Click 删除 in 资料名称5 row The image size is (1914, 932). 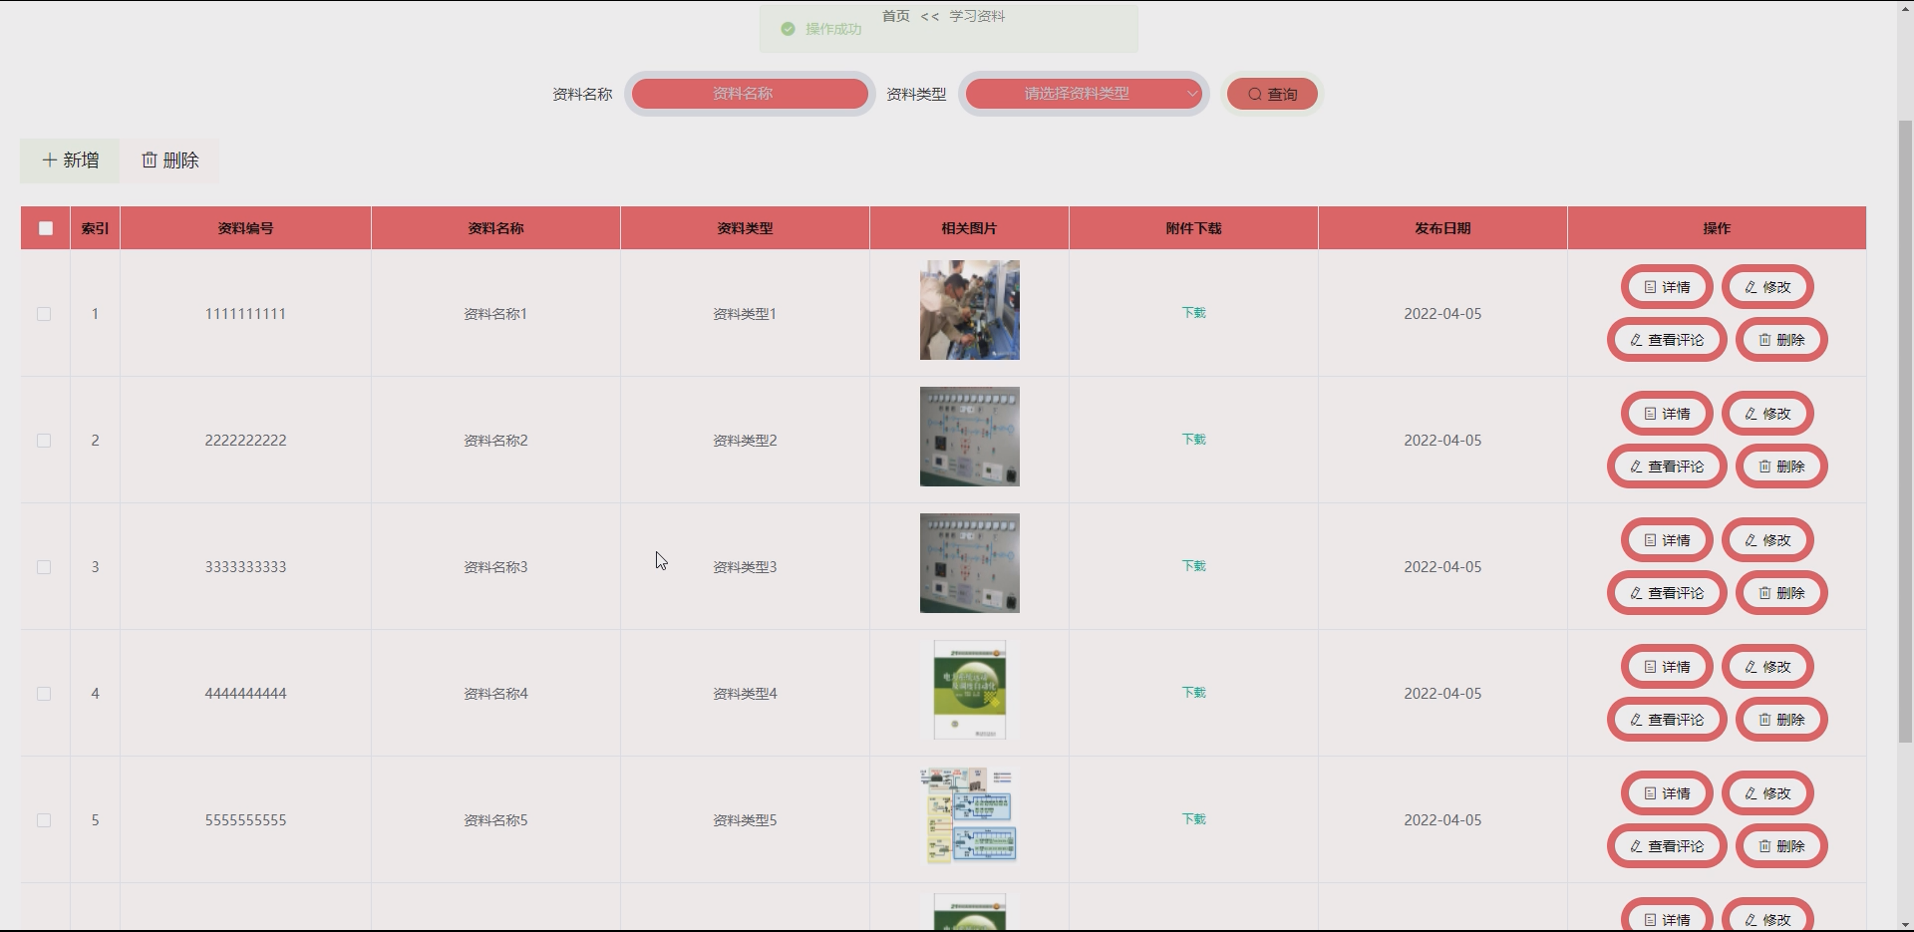1782,846
